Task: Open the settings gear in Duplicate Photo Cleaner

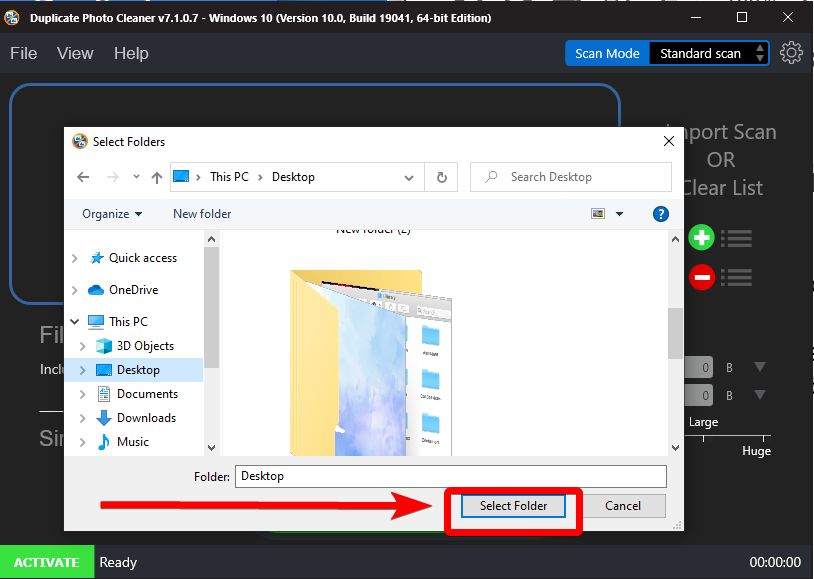Action: click(x=791, y=53)
